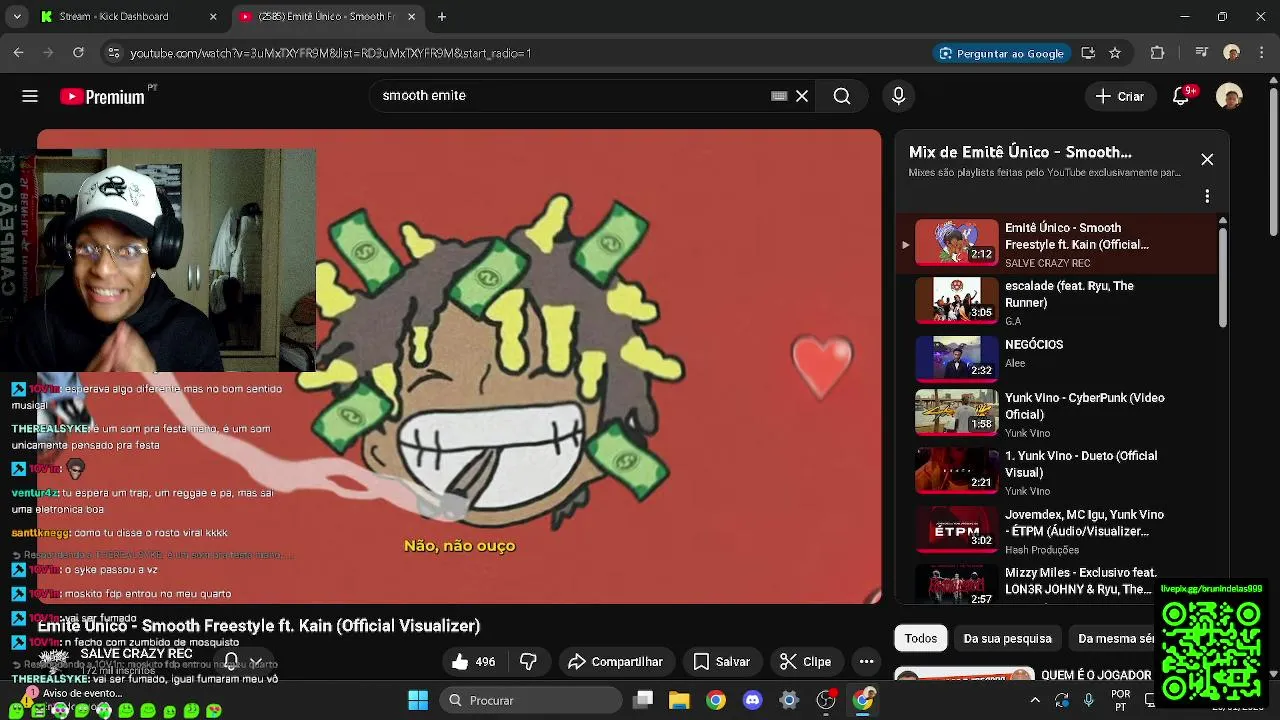Click the Perguntar ao Google button

1001,53
